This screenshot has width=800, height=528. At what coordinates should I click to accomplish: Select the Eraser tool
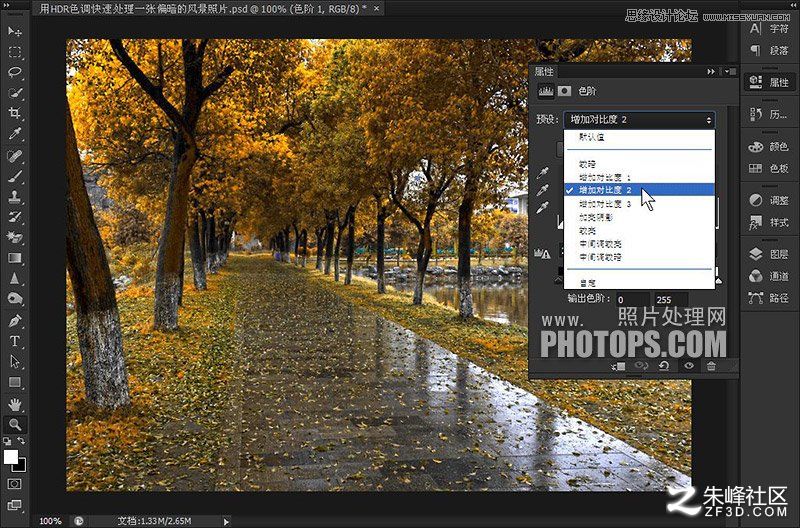[x=14, y=237]
